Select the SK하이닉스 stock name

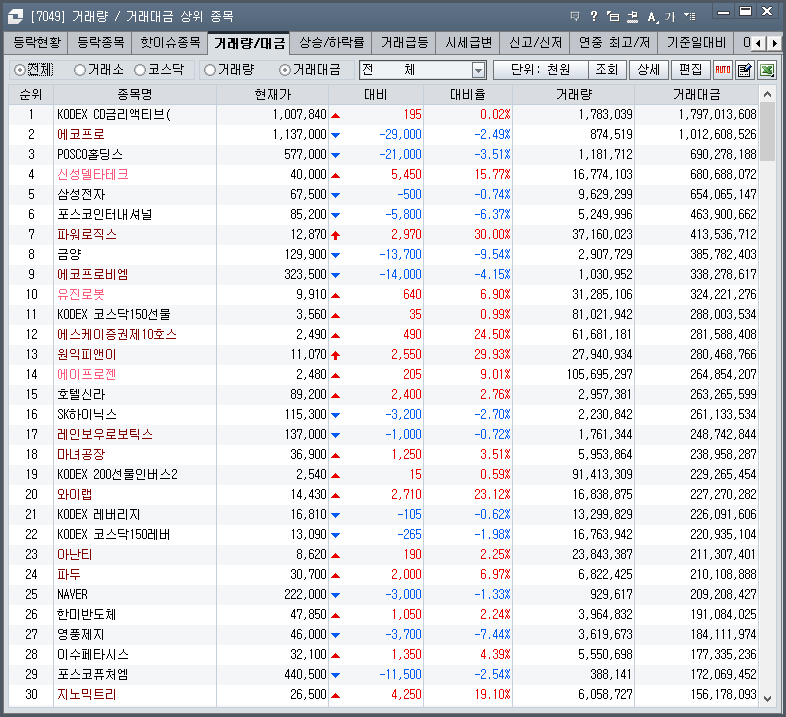pyautogui.click(x=87, y=415)
